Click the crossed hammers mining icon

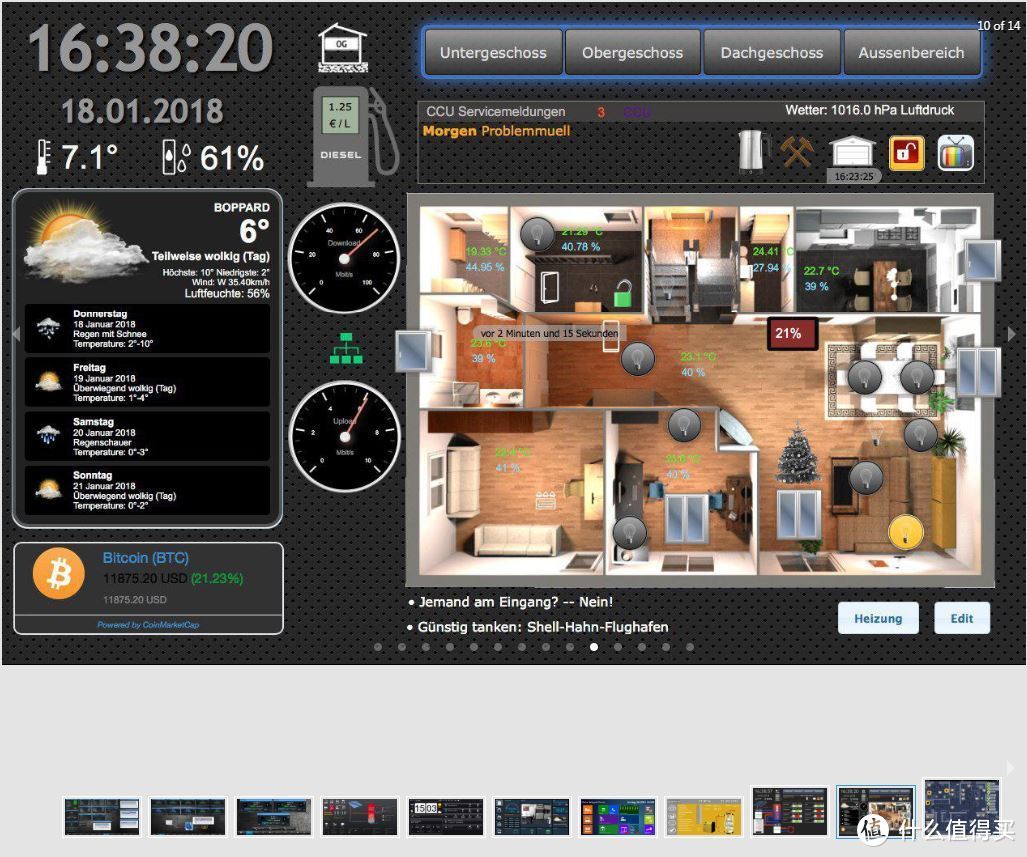(x=798, y=152)
